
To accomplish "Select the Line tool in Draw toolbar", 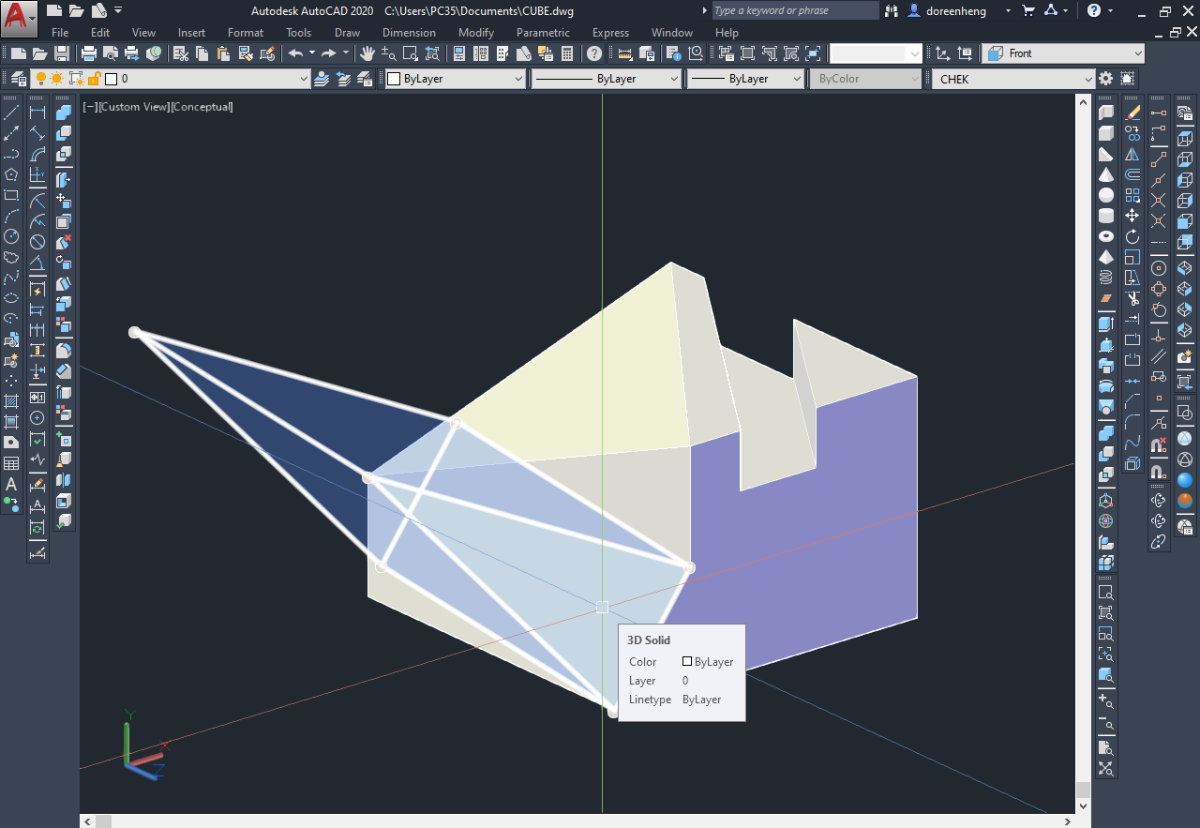I will click(11, 113).
